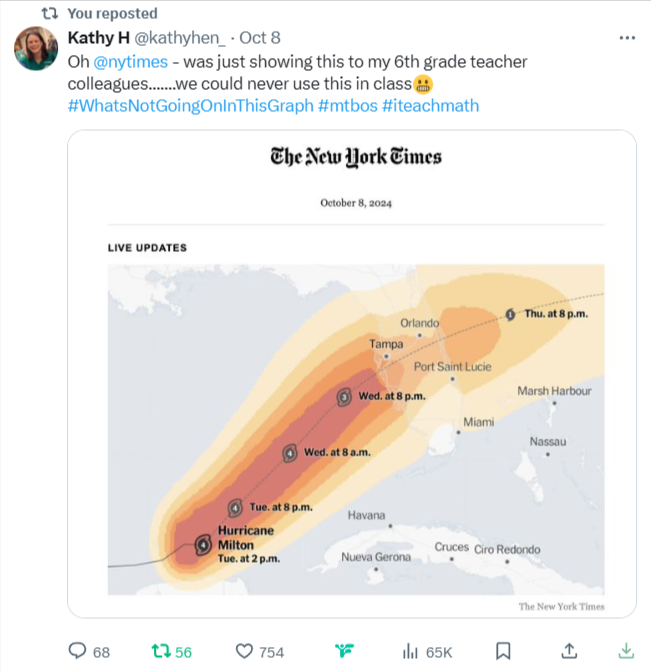Open Kathy H's profile avatar
The width and height of the screenshot is (651, 672).
coord(35,48)
